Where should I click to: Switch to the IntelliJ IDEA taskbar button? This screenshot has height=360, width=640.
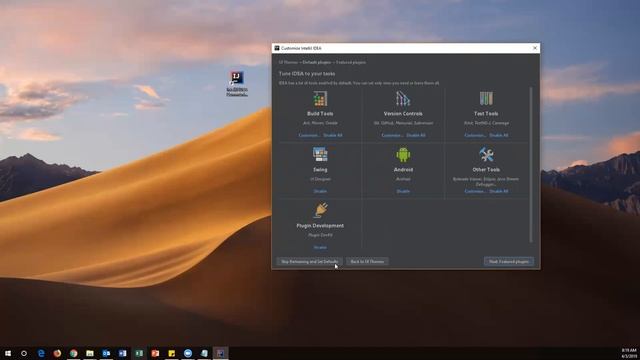point(220,353)
